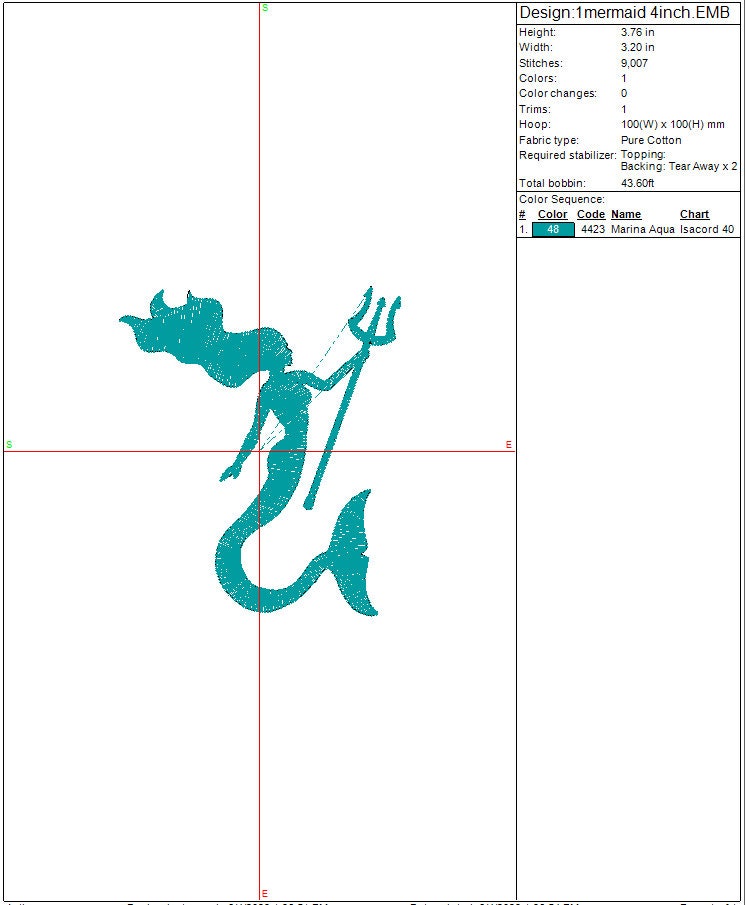Click the thread code 4423

(593, 230)
